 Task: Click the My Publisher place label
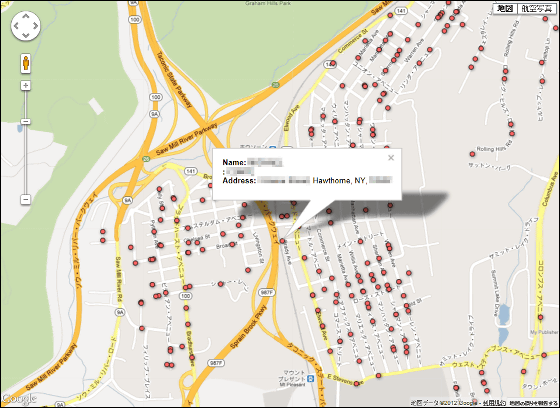click(544, 332)
